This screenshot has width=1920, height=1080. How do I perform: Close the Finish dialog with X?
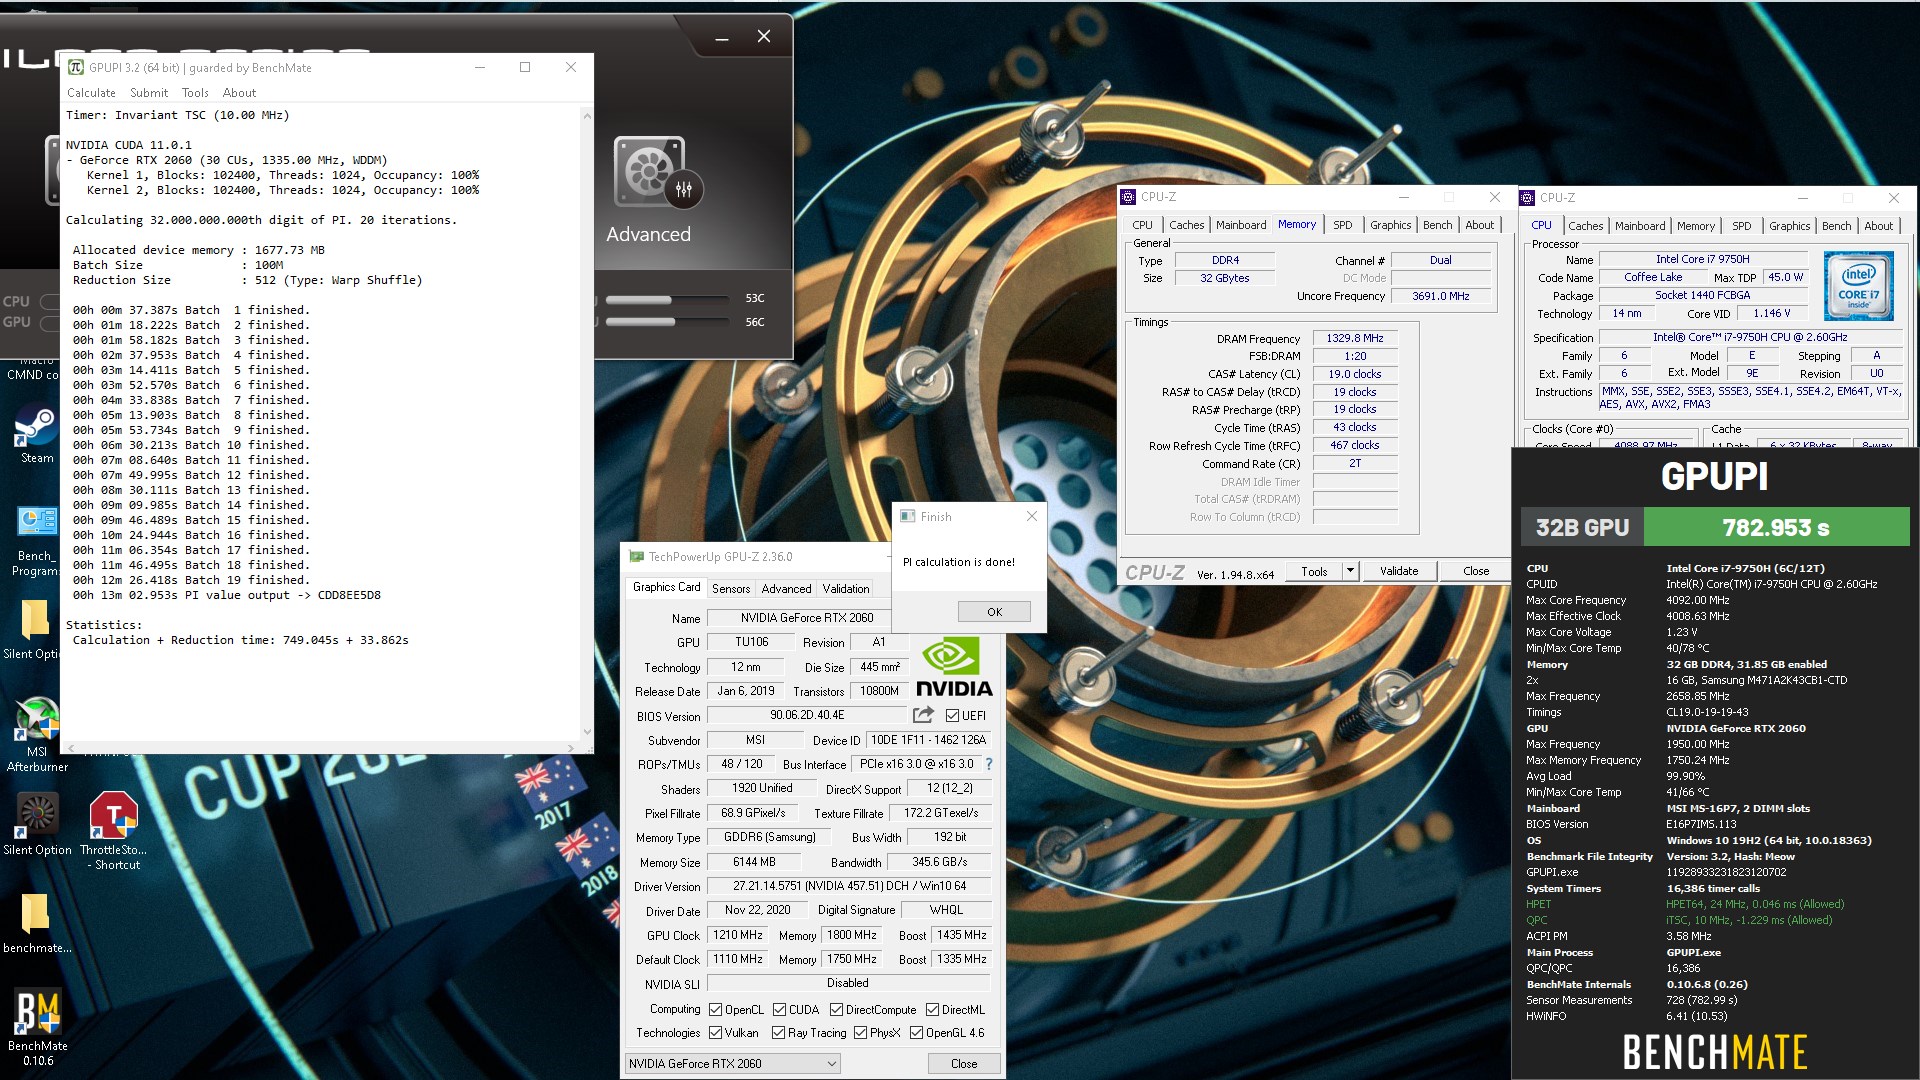pyautogui.click(x=1031, y=517)
